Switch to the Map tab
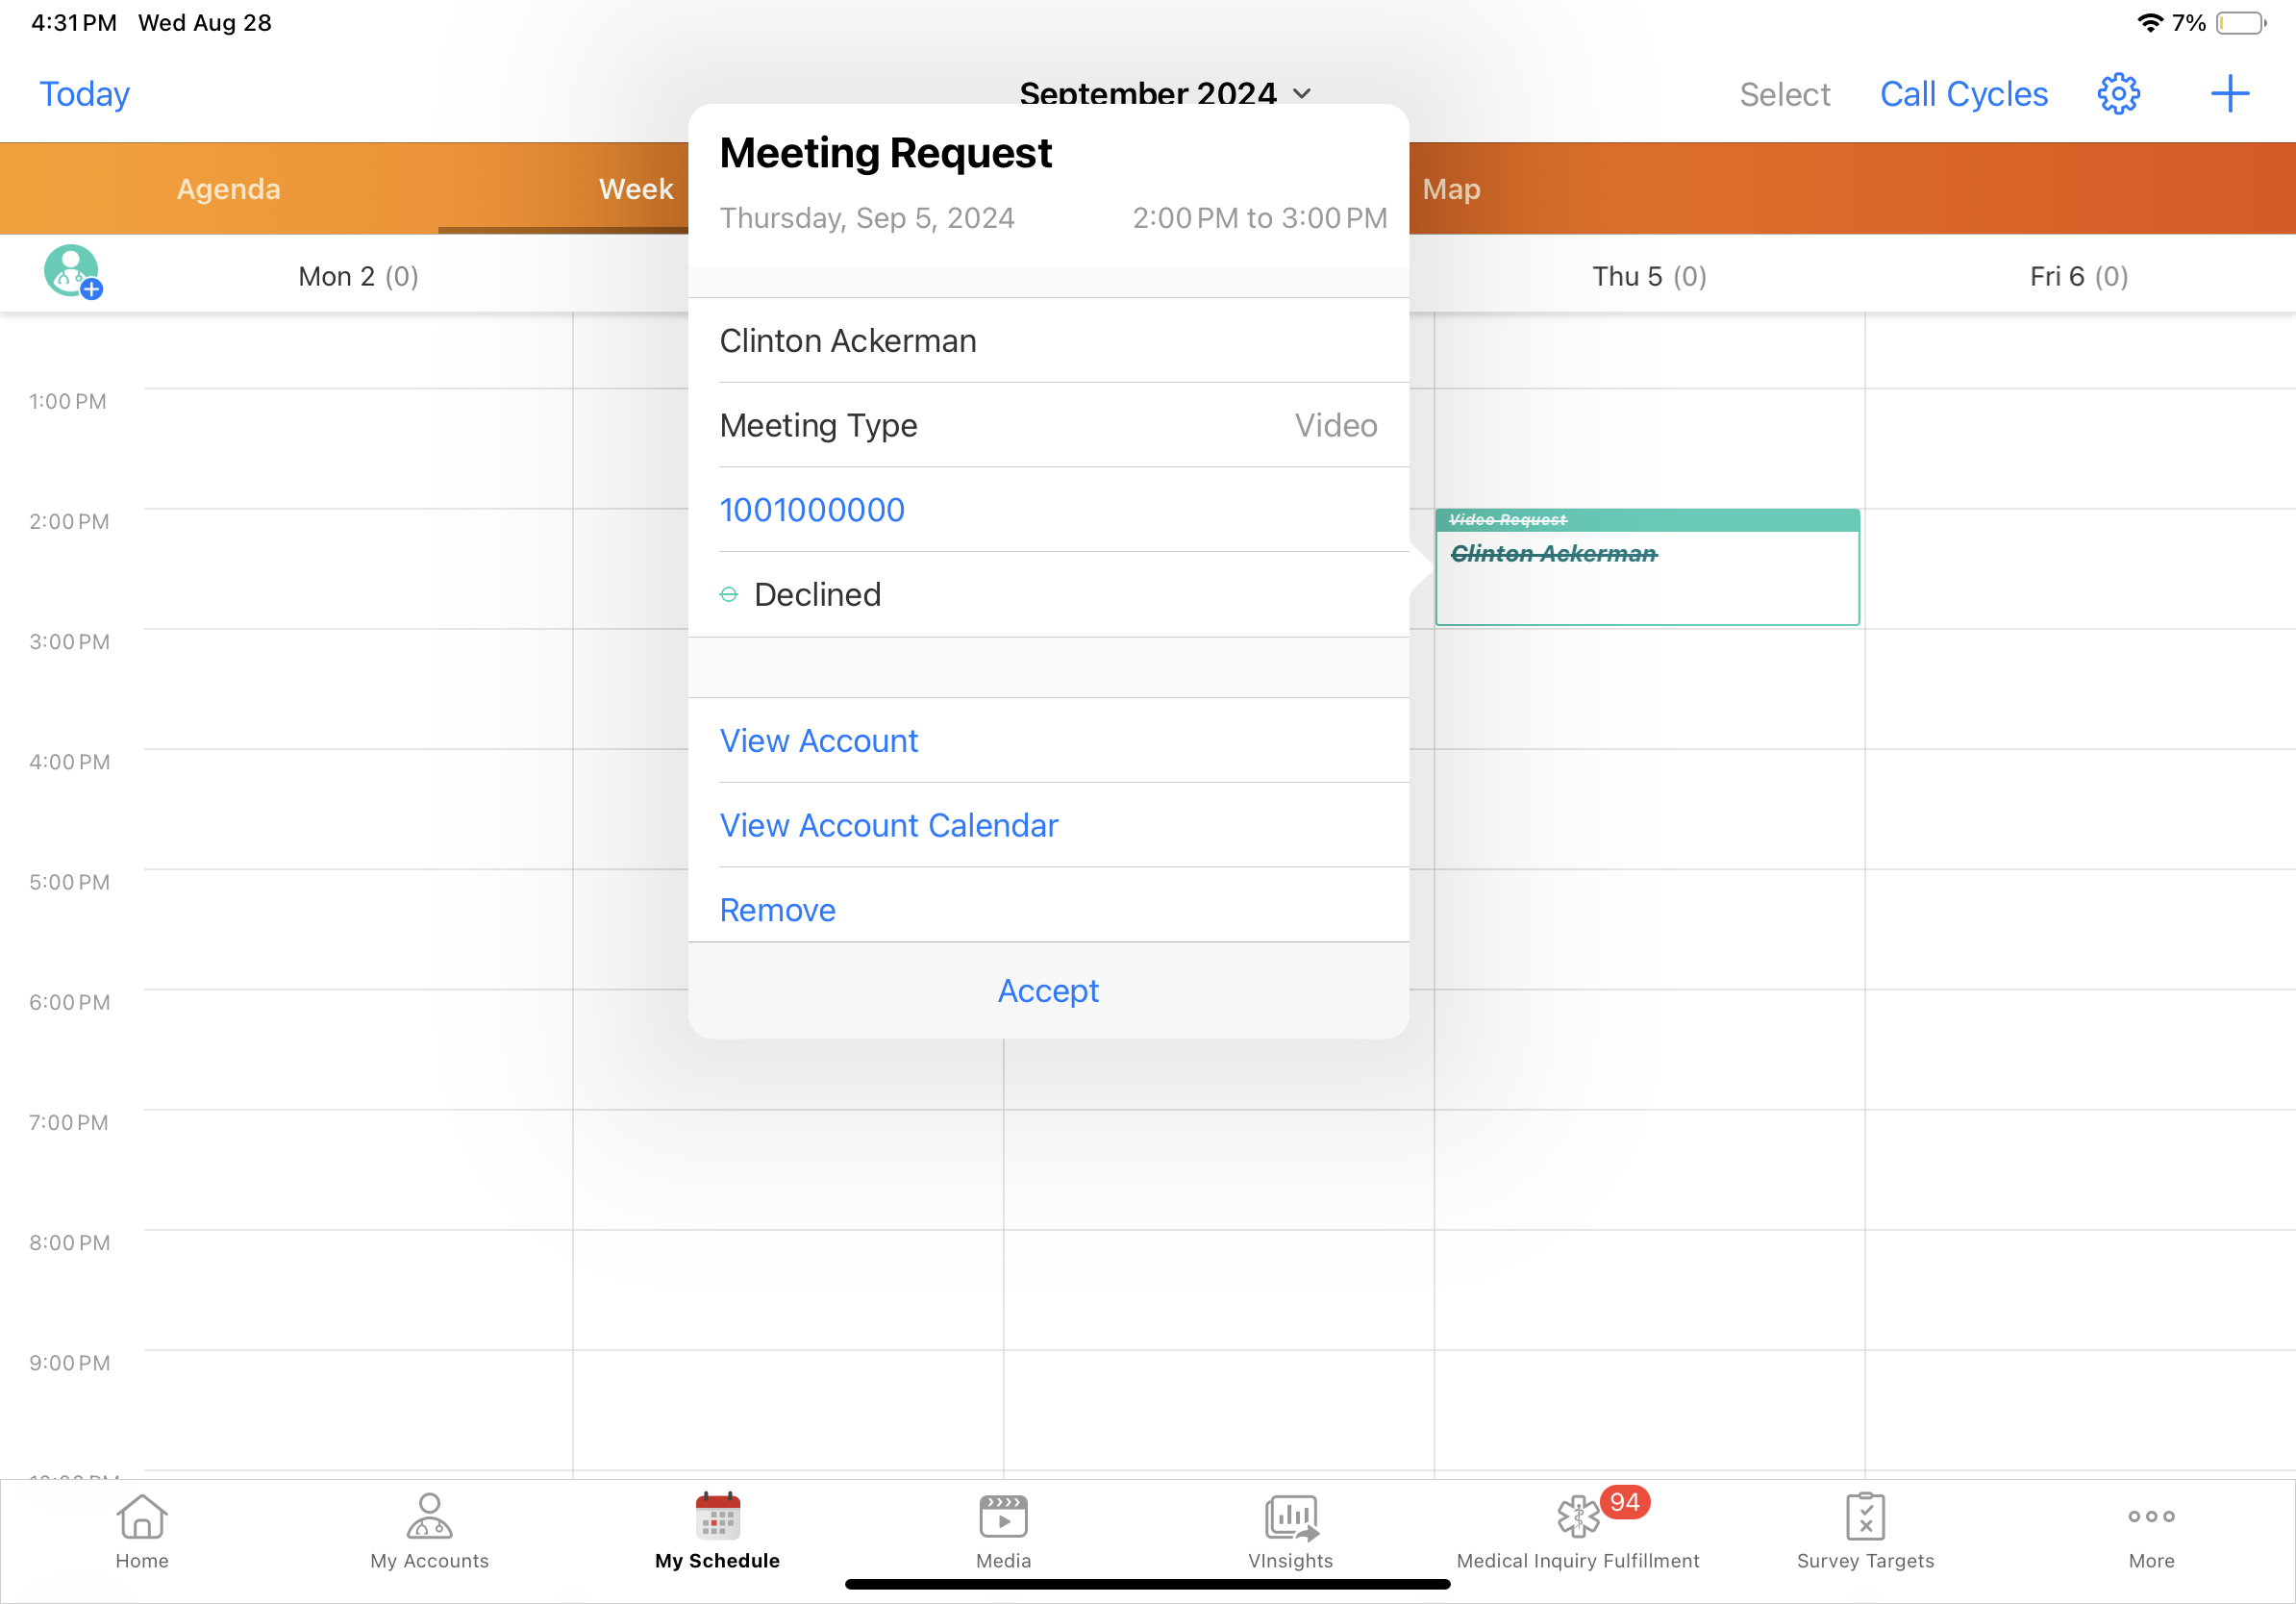Screen dimensions: 2296x1604 click(x=1451, y=189)
